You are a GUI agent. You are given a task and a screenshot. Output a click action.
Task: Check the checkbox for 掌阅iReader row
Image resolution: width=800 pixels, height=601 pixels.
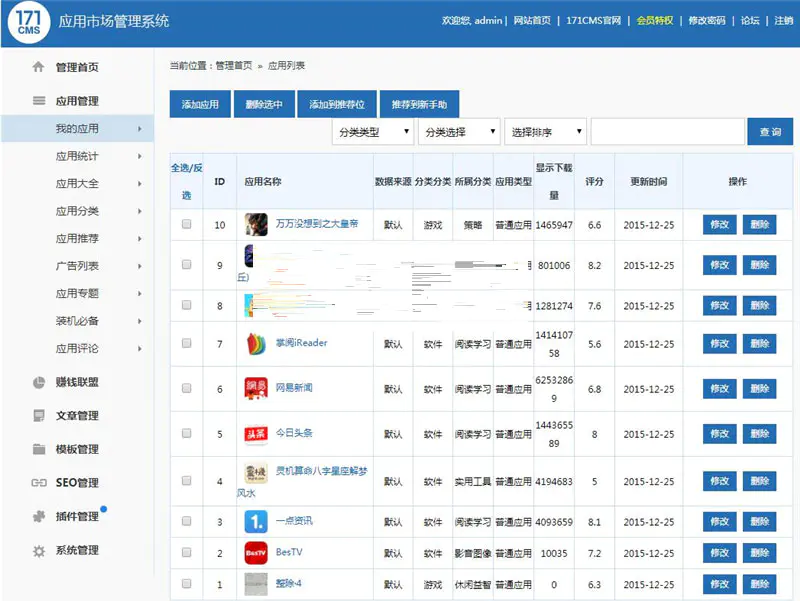pos(186,340)
